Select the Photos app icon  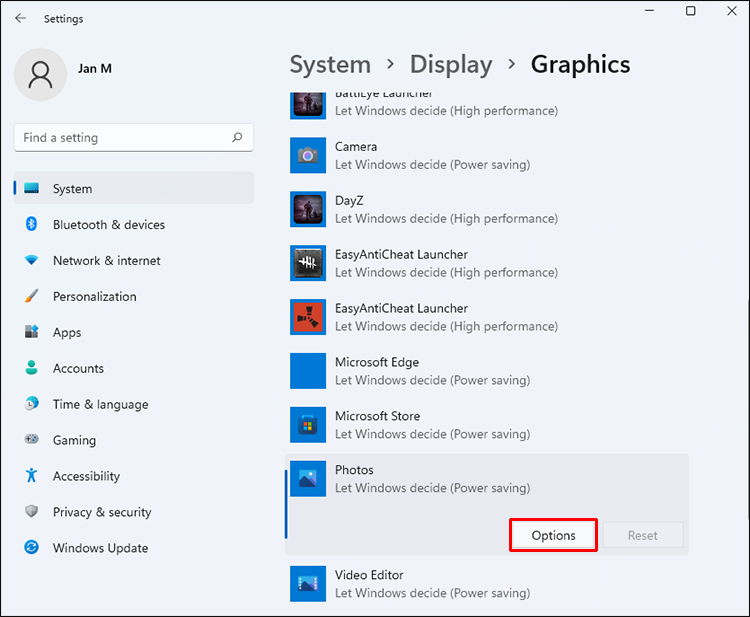tap(308, 479)
